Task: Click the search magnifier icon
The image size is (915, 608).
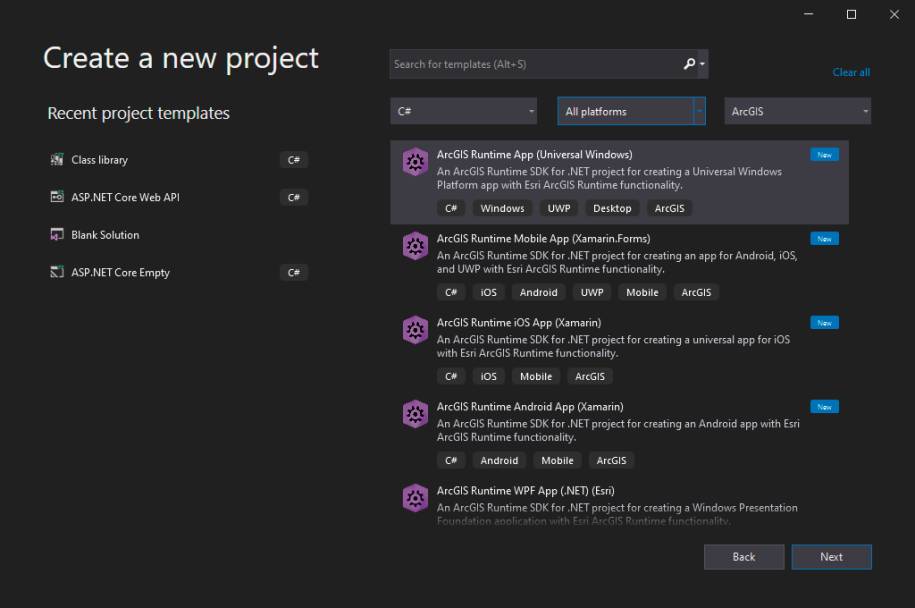Action: click(689, 64)
